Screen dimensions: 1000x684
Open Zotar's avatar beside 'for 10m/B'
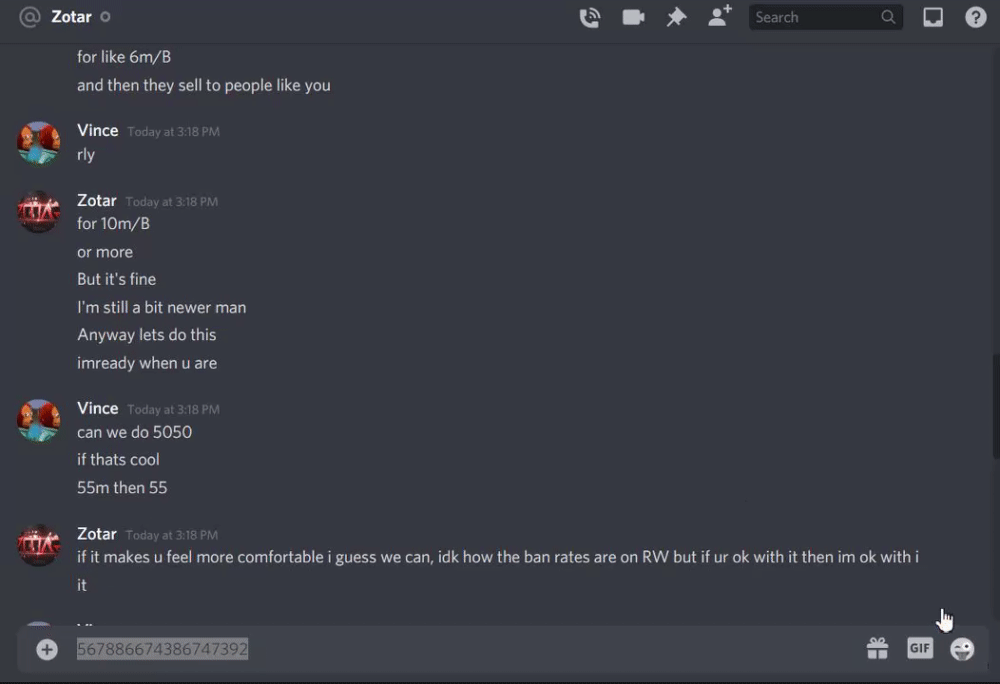(38, 212)
